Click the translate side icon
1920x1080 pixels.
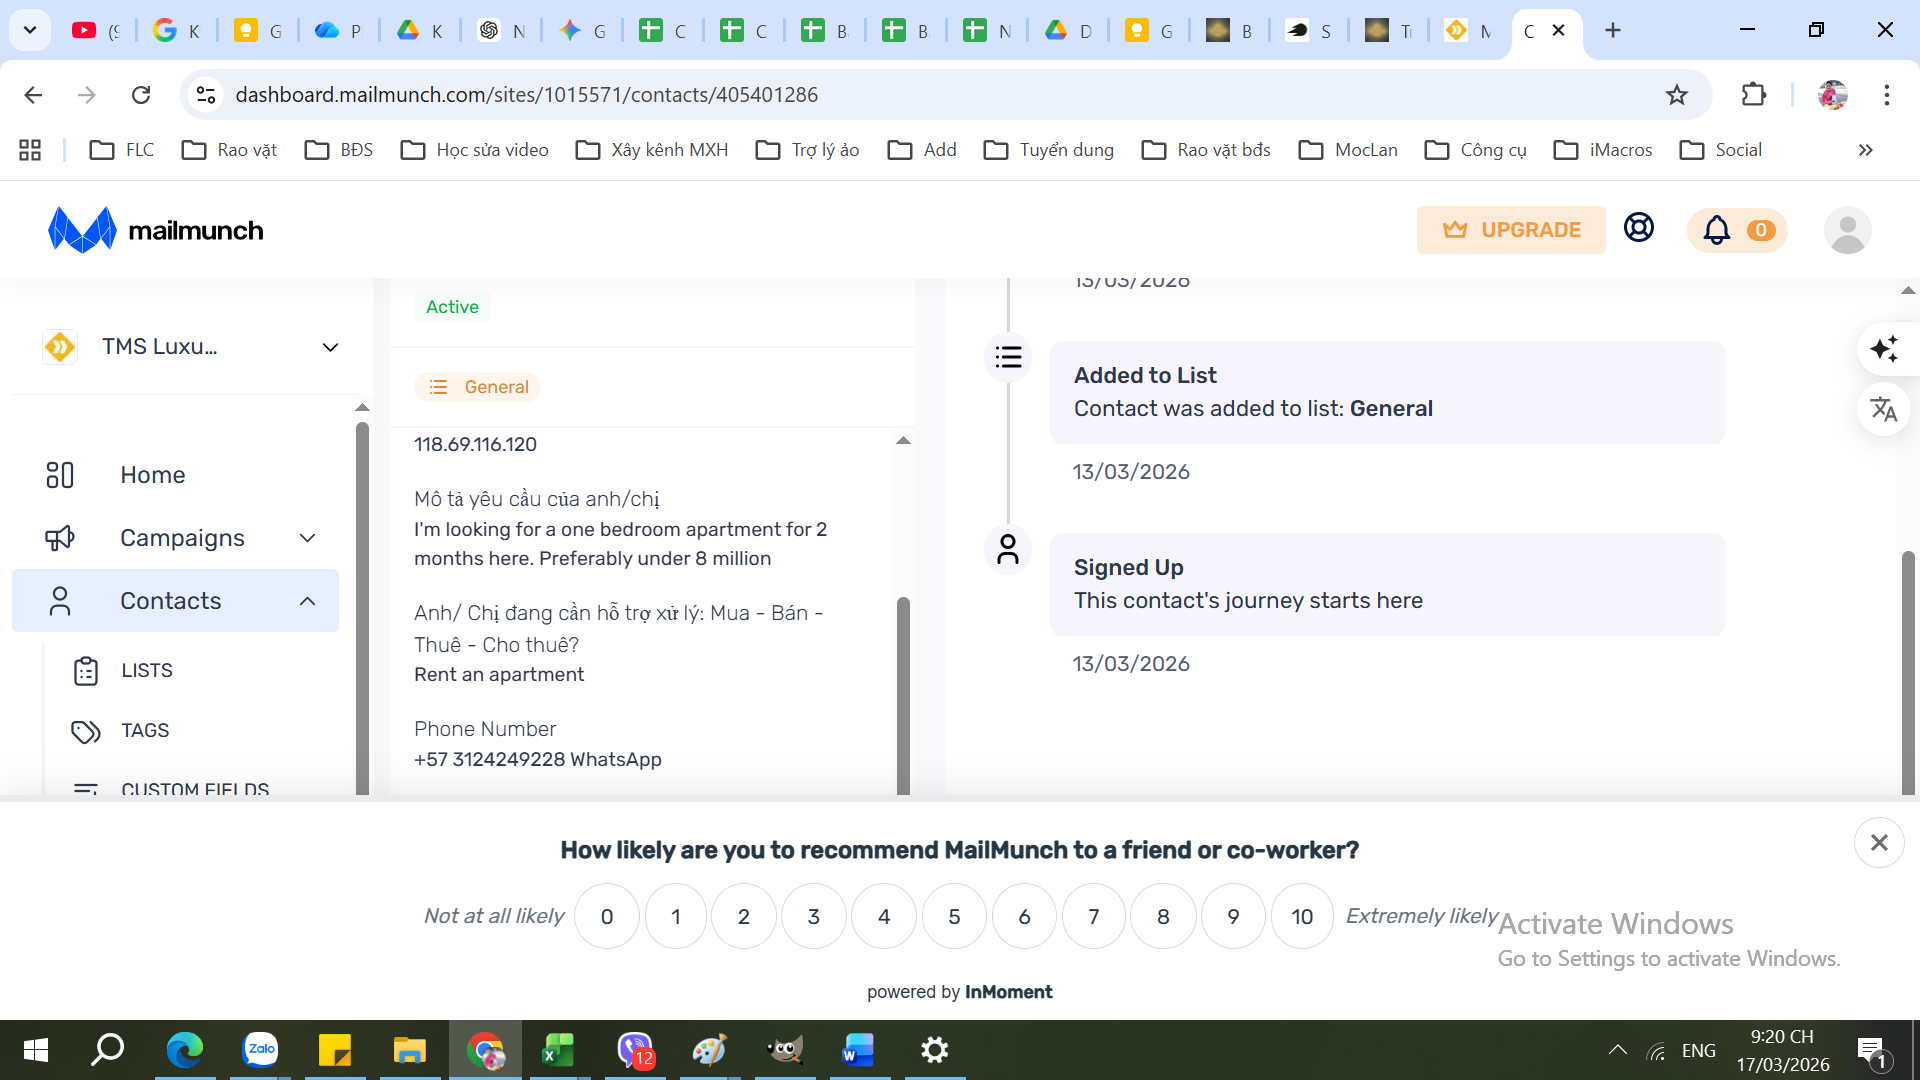point(1884,409)
